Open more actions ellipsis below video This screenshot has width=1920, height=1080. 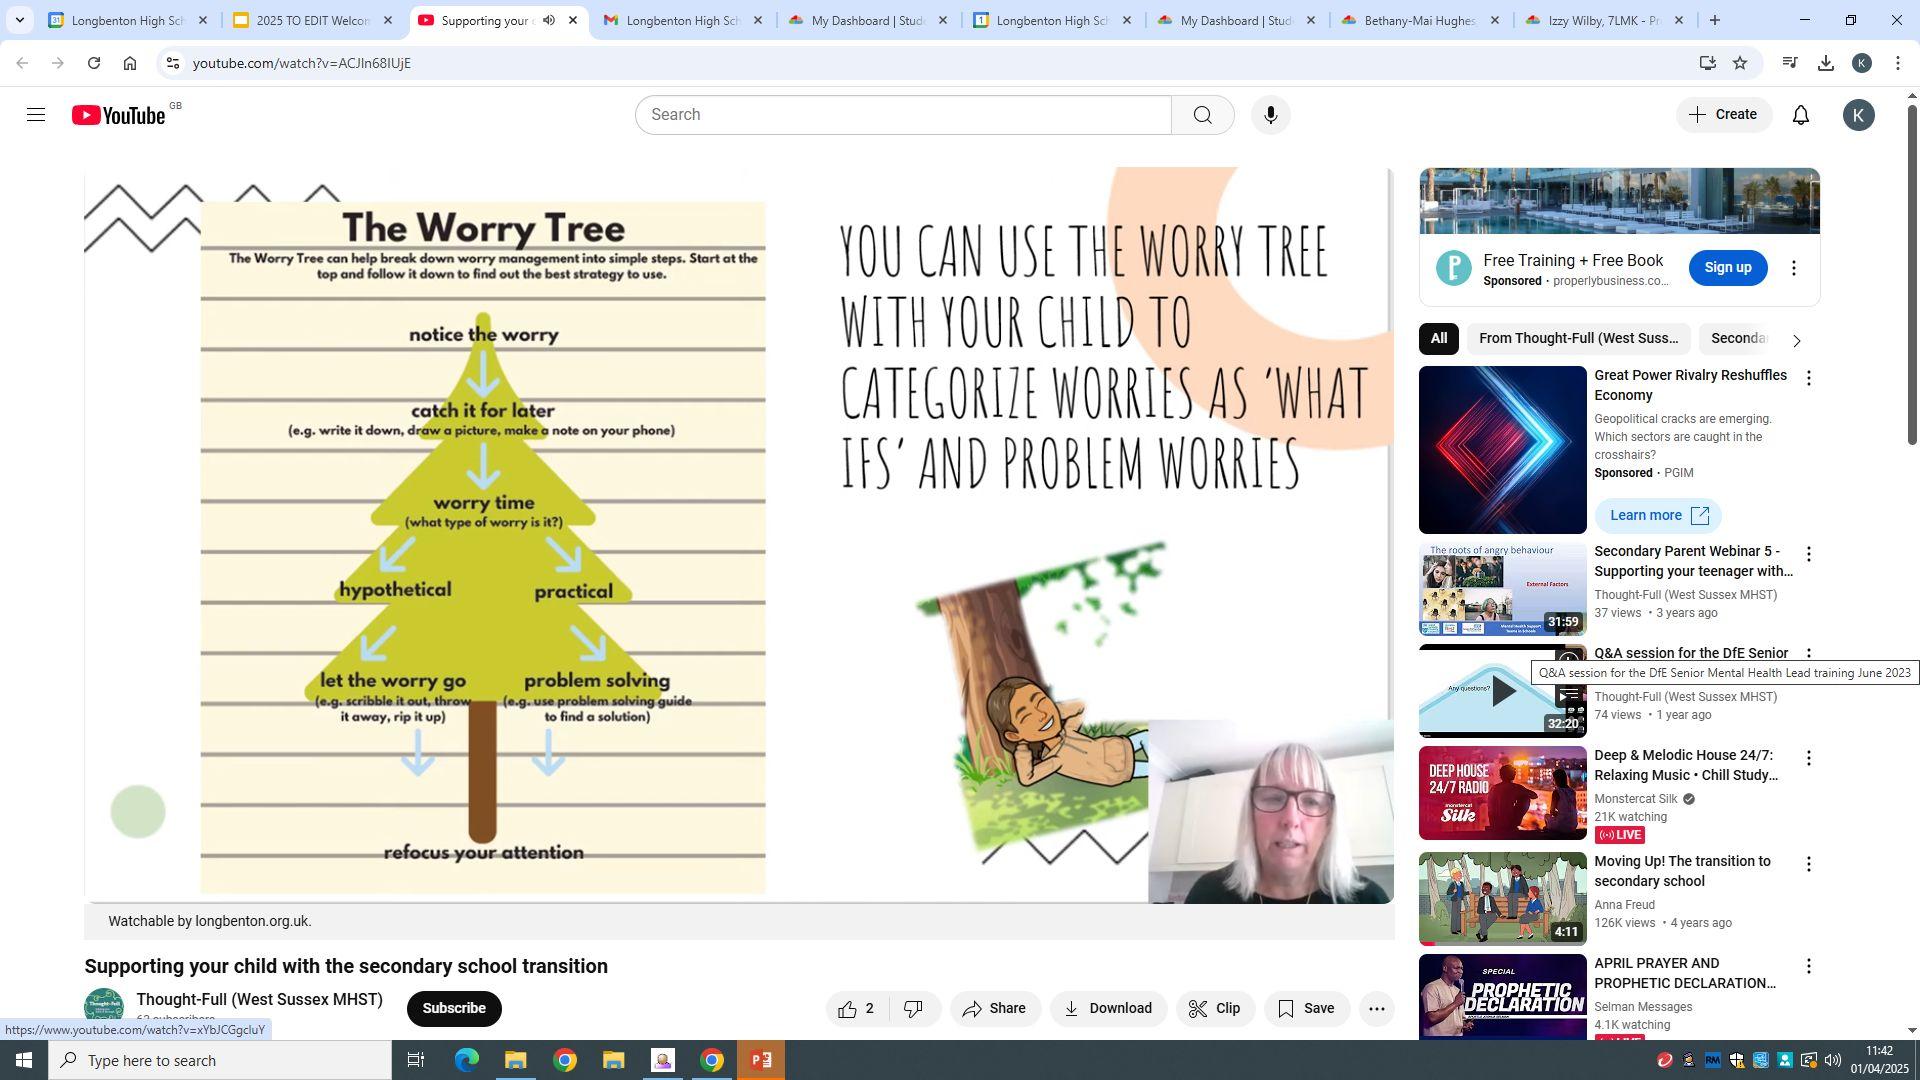[x=1376, y=1009]
